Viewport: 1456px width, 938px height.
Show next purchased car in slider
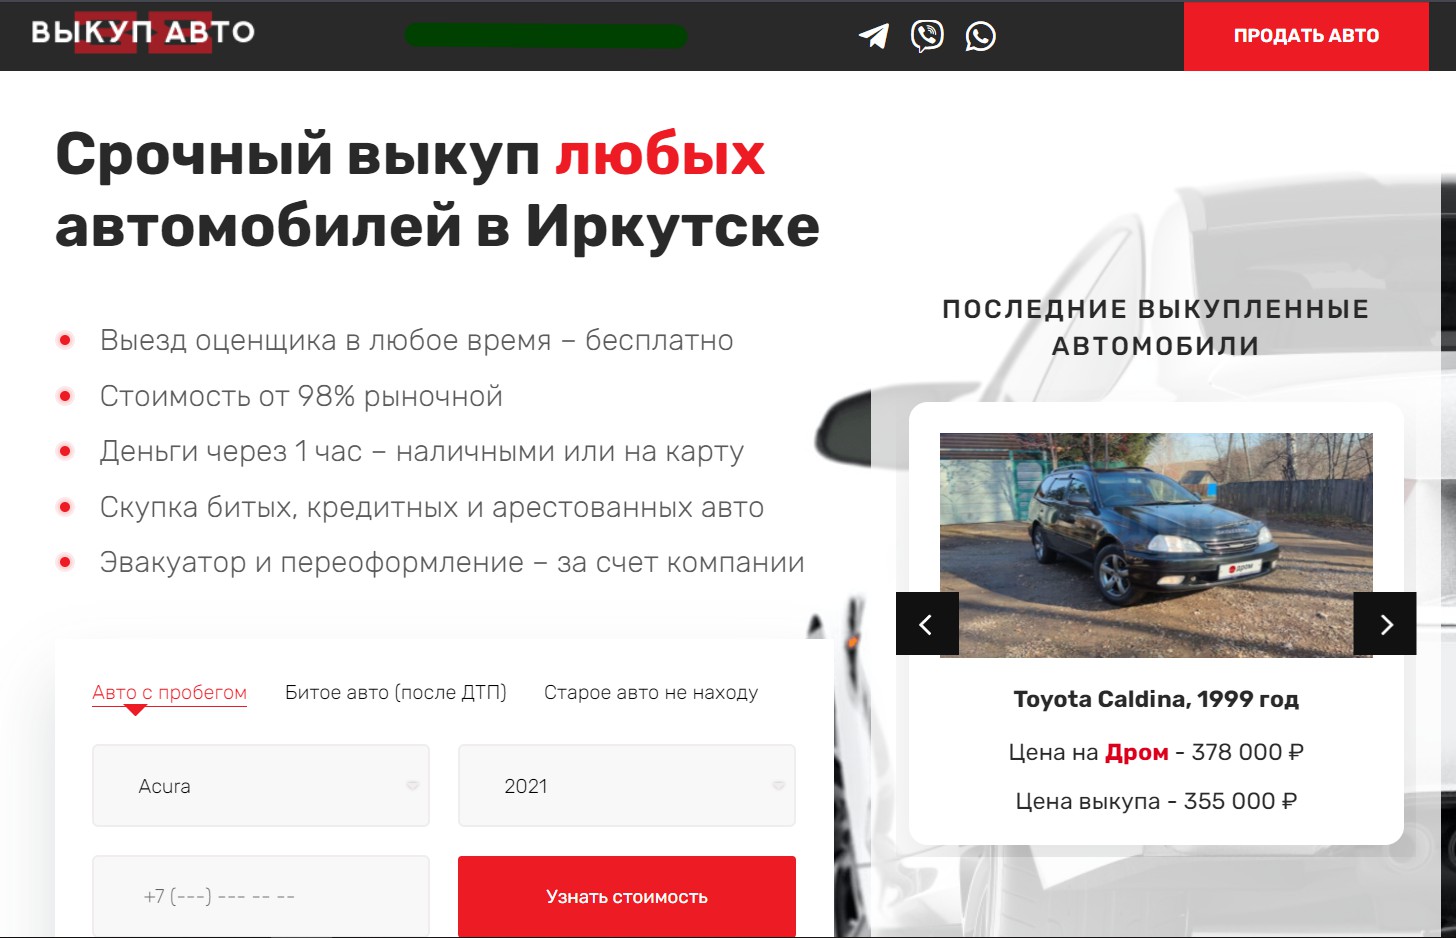(1385, 624)
